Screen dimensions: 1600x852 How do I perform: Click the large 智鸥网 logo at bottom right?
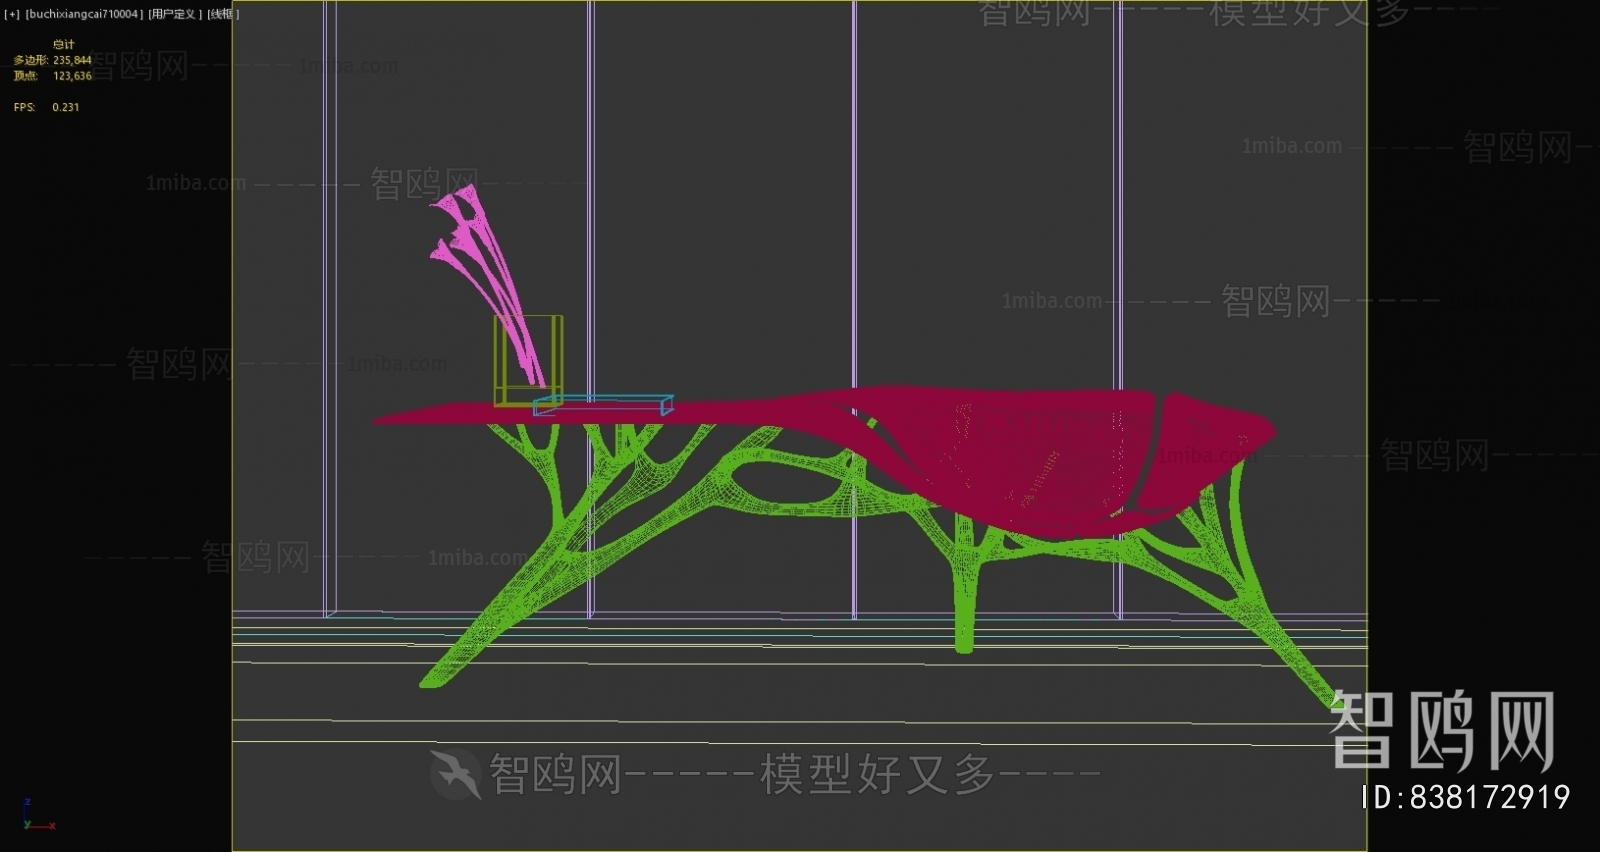pyautogui.click(x=1442, y=730)
